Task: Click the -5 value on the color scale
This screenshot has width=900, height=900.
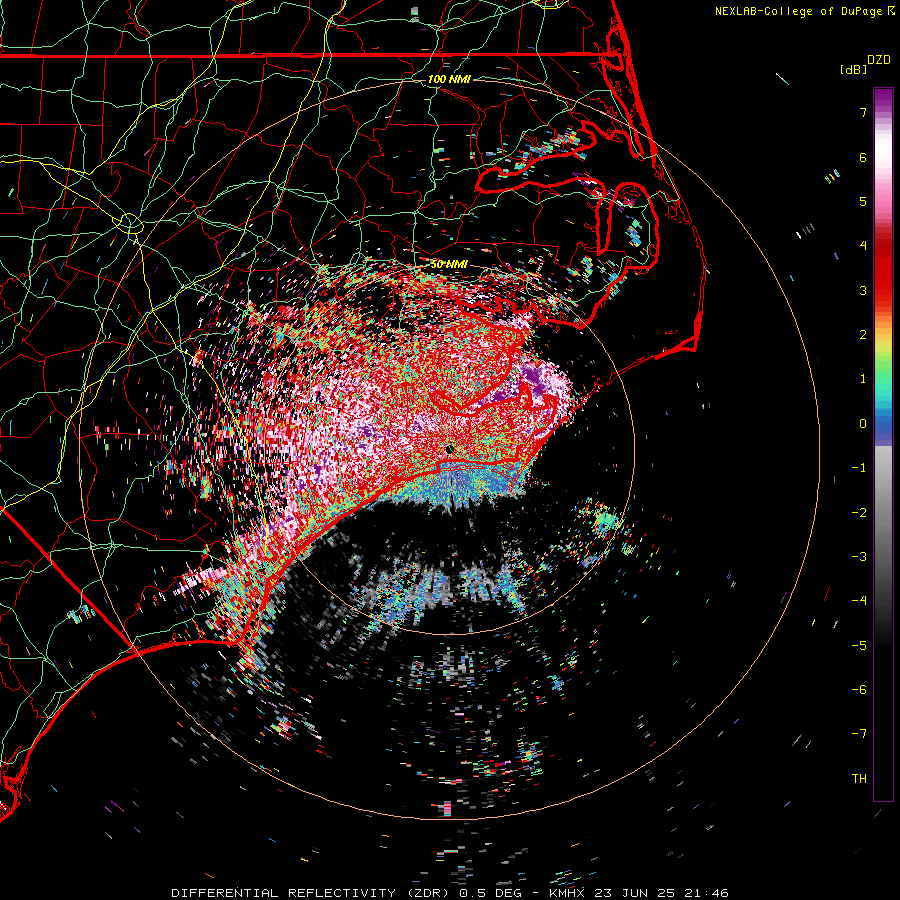Action: tap(859, 646)
